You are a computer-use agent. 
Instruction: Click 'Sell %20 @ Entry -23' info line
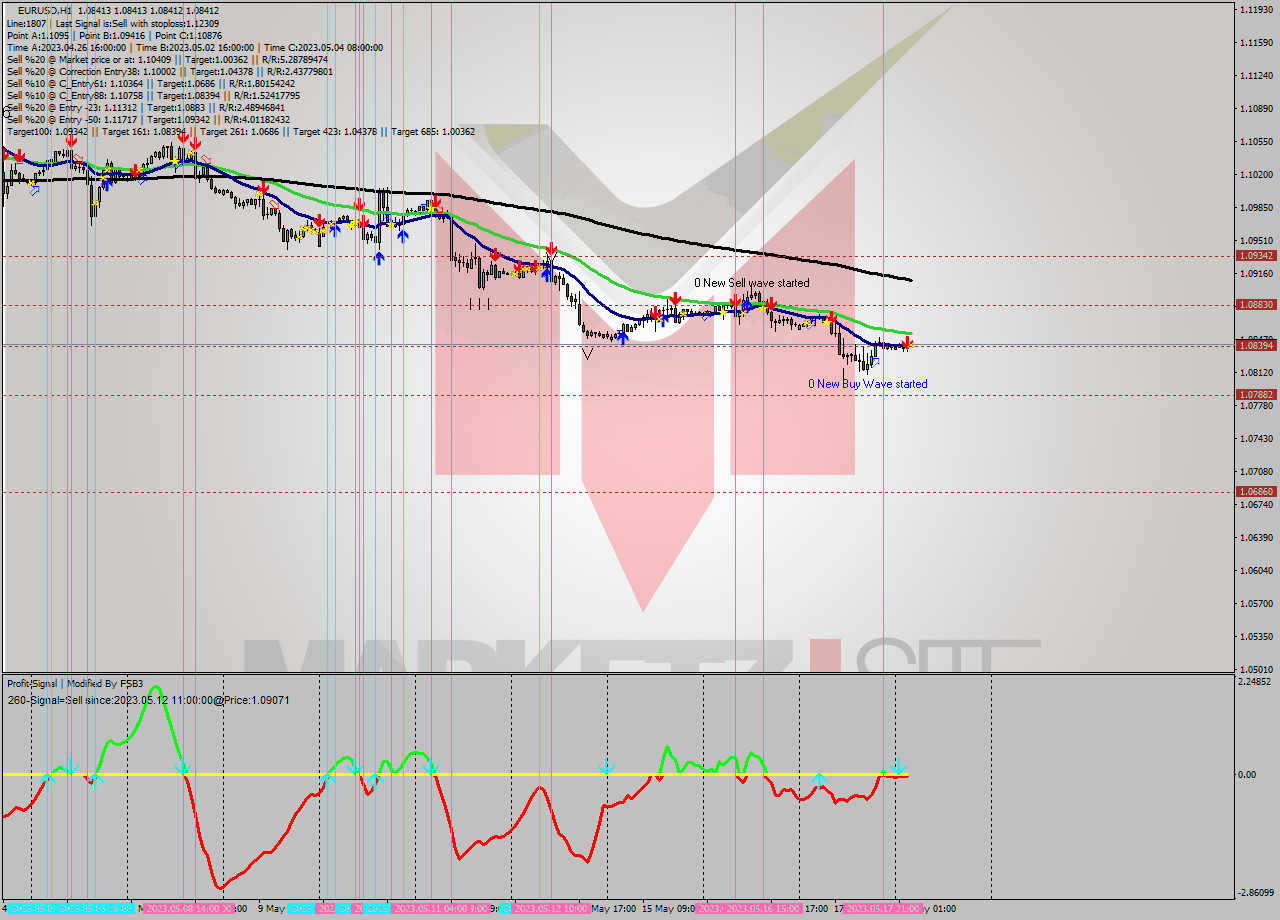[146, 107]
